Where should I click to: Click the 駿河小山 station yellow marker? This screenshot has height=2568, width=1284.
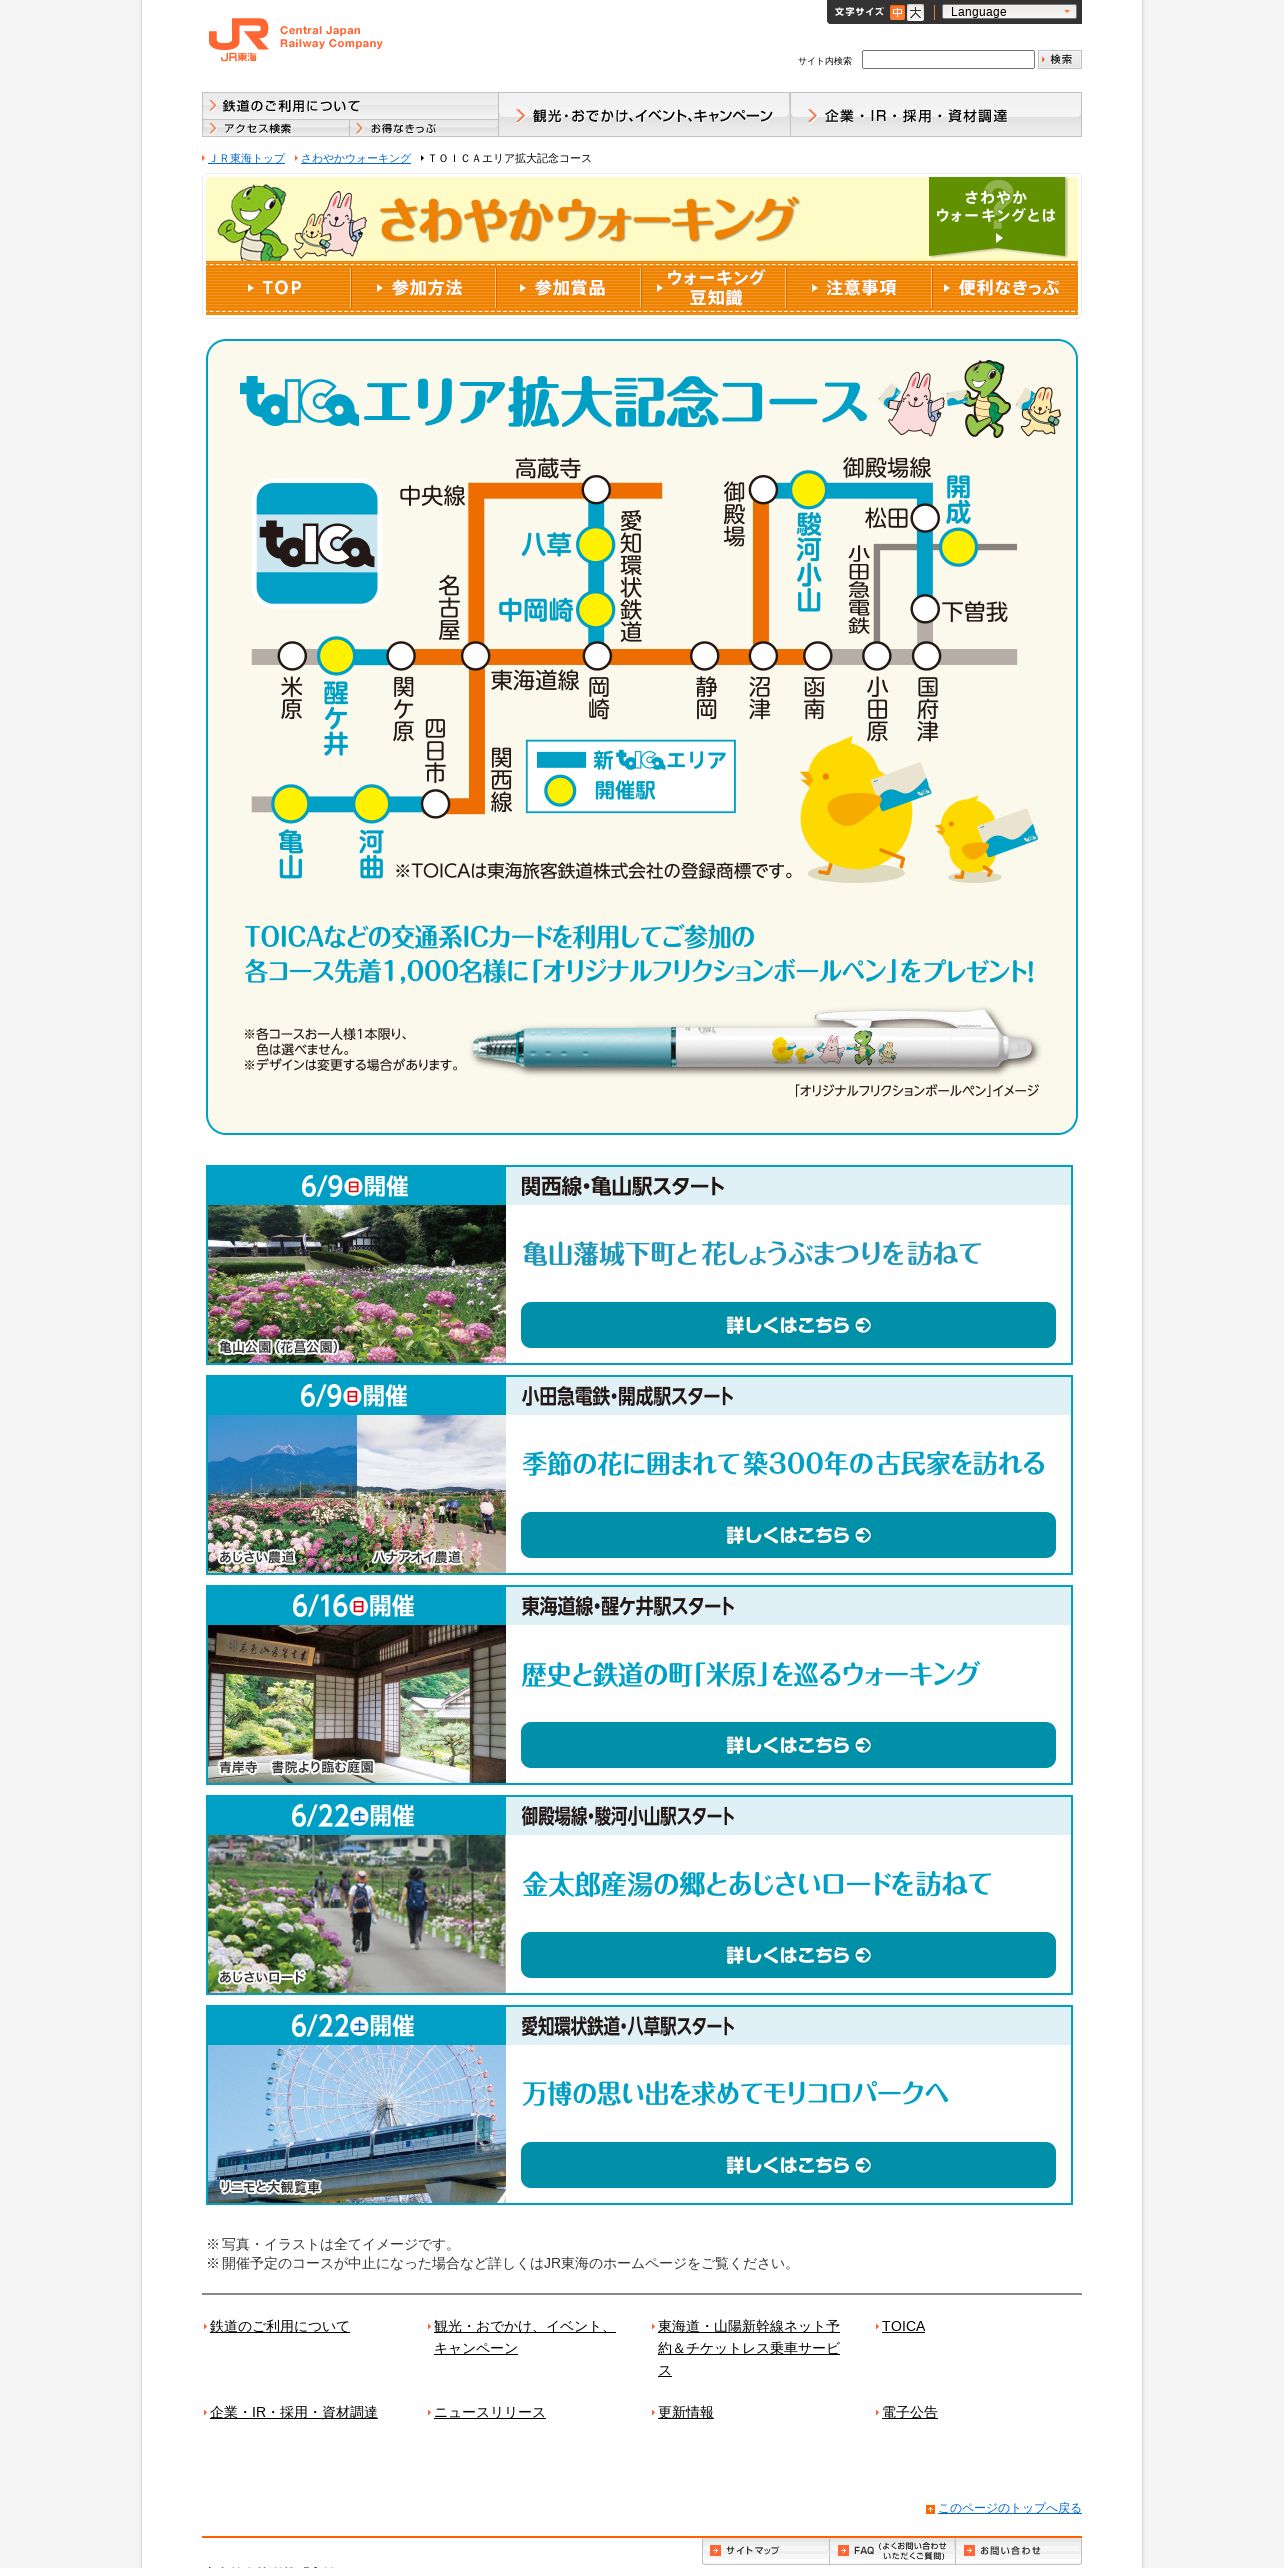coord(808,489)
